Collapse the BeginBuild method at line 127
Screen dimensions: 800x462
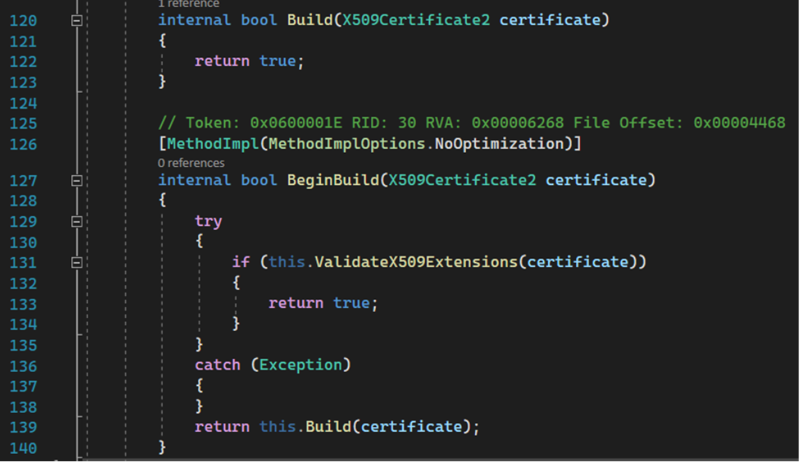point(78,181)
